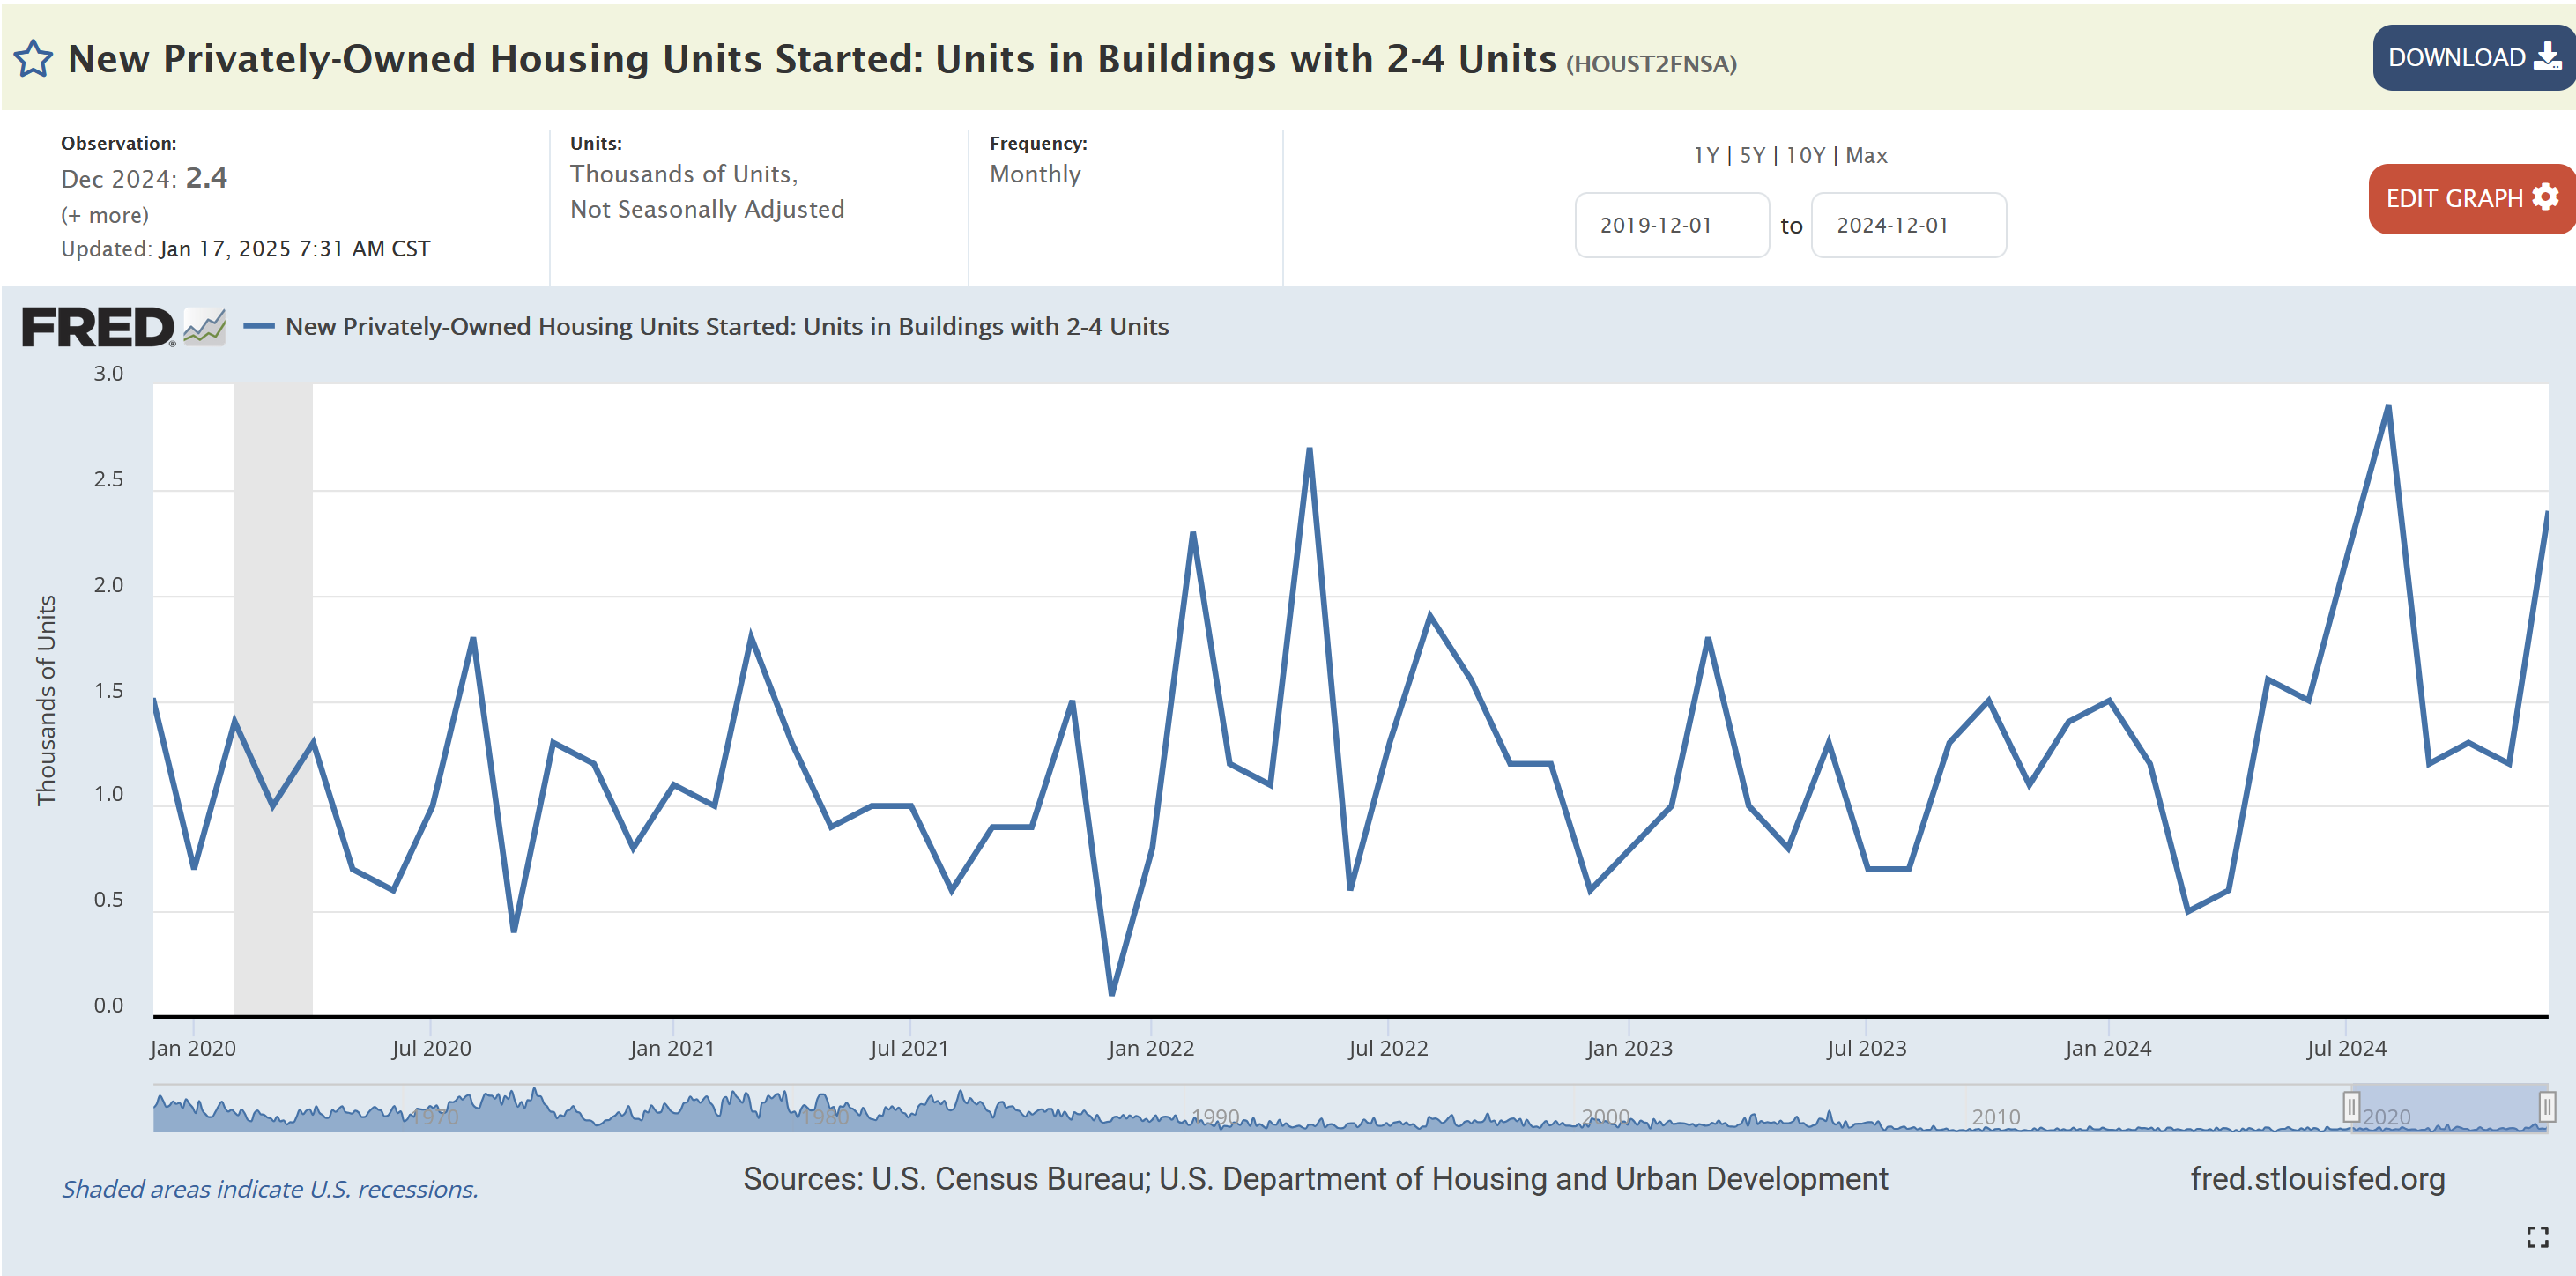Click the end date field 2024-12-01

tap(1908, 225)
